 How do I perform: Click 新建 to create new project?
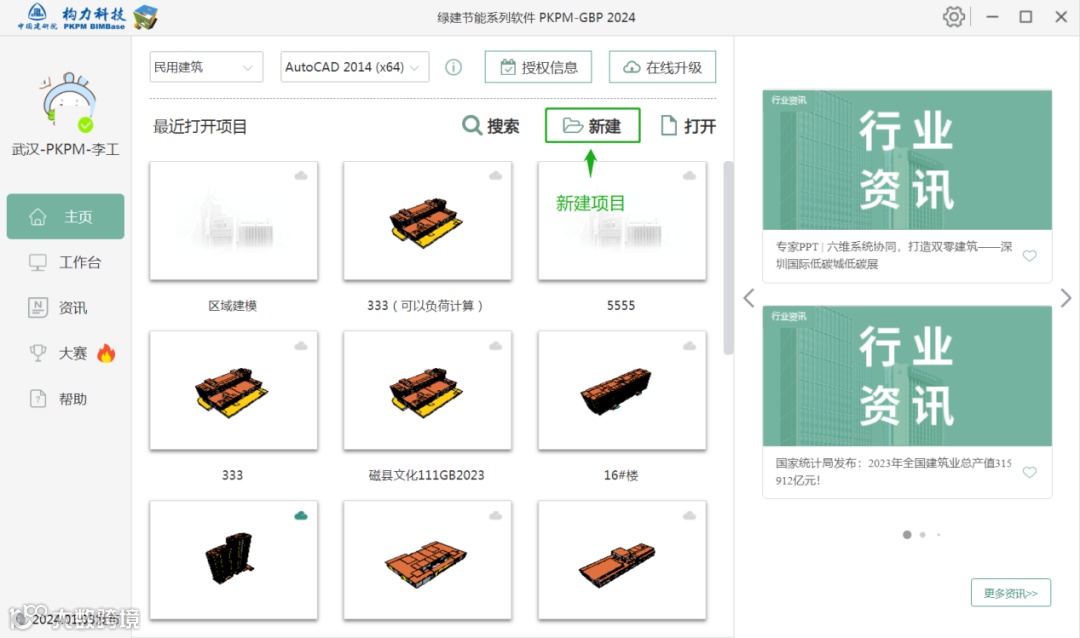coord(592,125)
